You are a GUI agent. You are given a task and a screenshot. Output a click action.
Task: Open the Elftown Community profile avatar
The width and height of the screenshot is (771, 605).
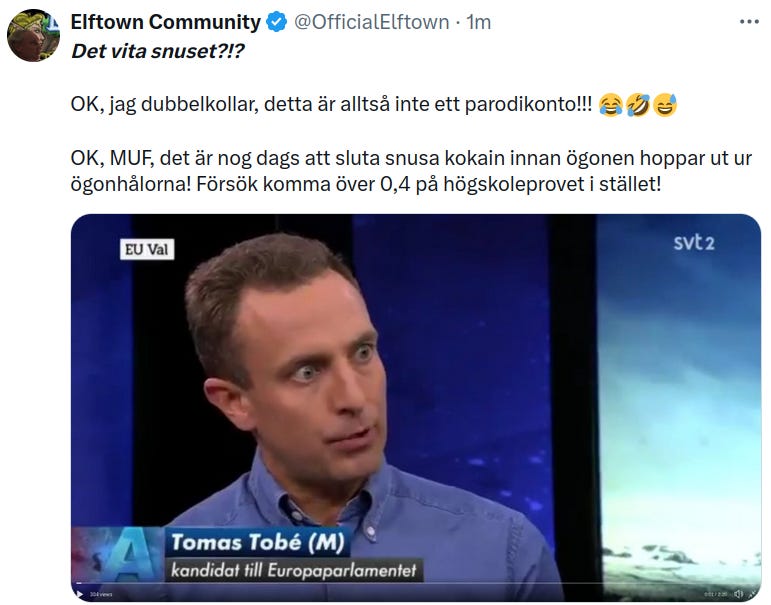tap(33, 35)
